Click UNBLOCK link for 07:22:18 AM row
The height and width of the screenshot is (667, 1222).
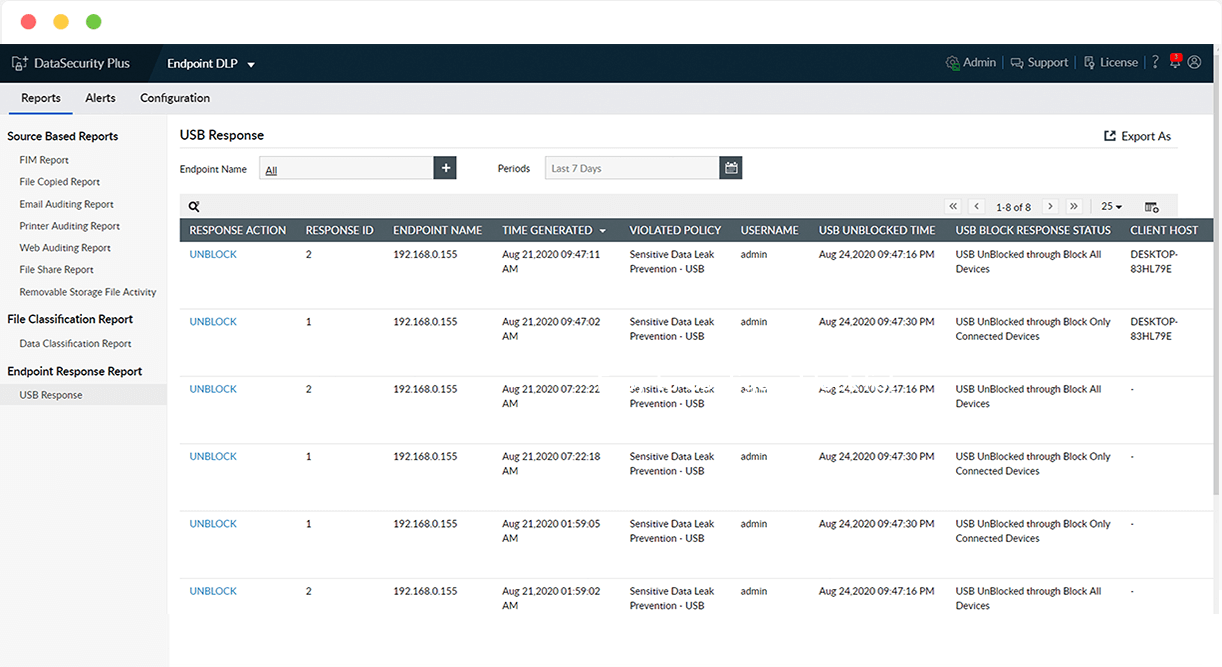pyautogui.click(x=213, y=456)
